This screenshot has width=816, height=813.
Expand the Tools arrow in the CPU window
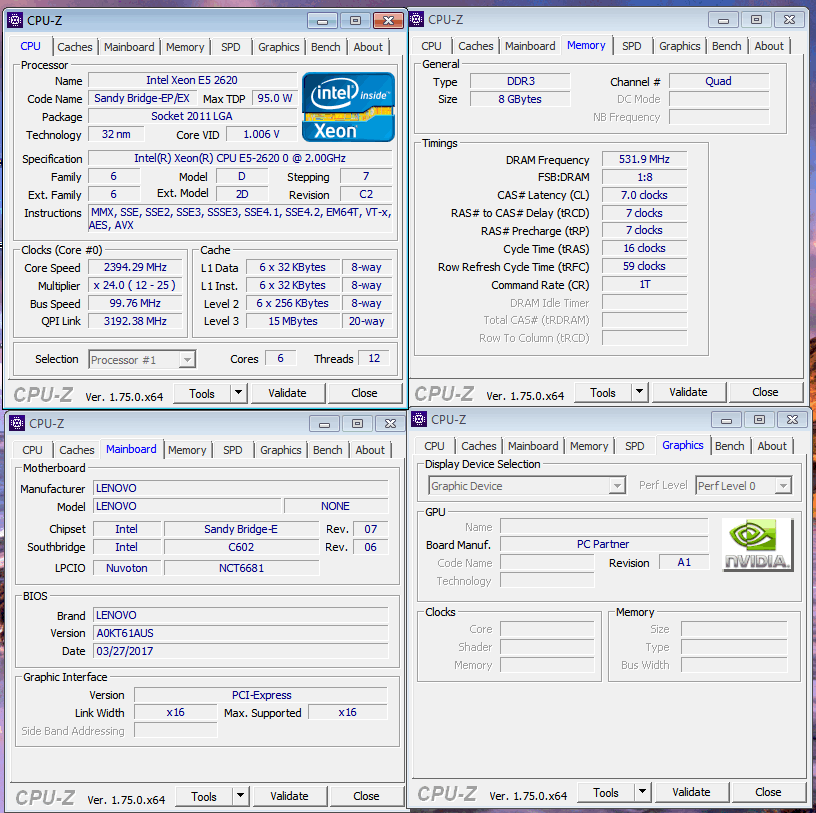point(238,393)
